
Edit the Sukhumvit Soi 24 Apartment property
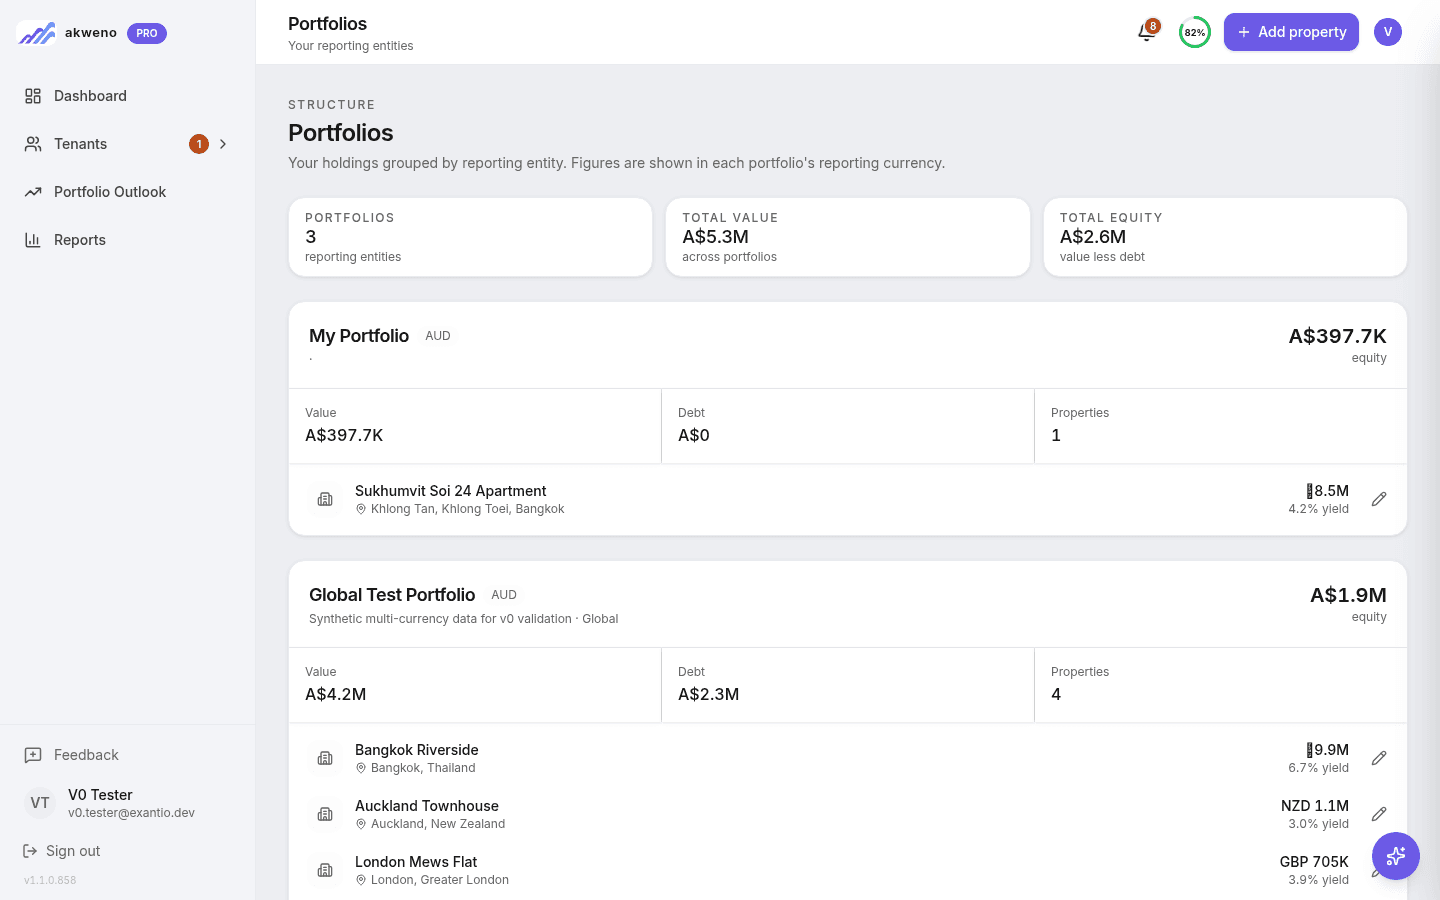coord(1379,499)
